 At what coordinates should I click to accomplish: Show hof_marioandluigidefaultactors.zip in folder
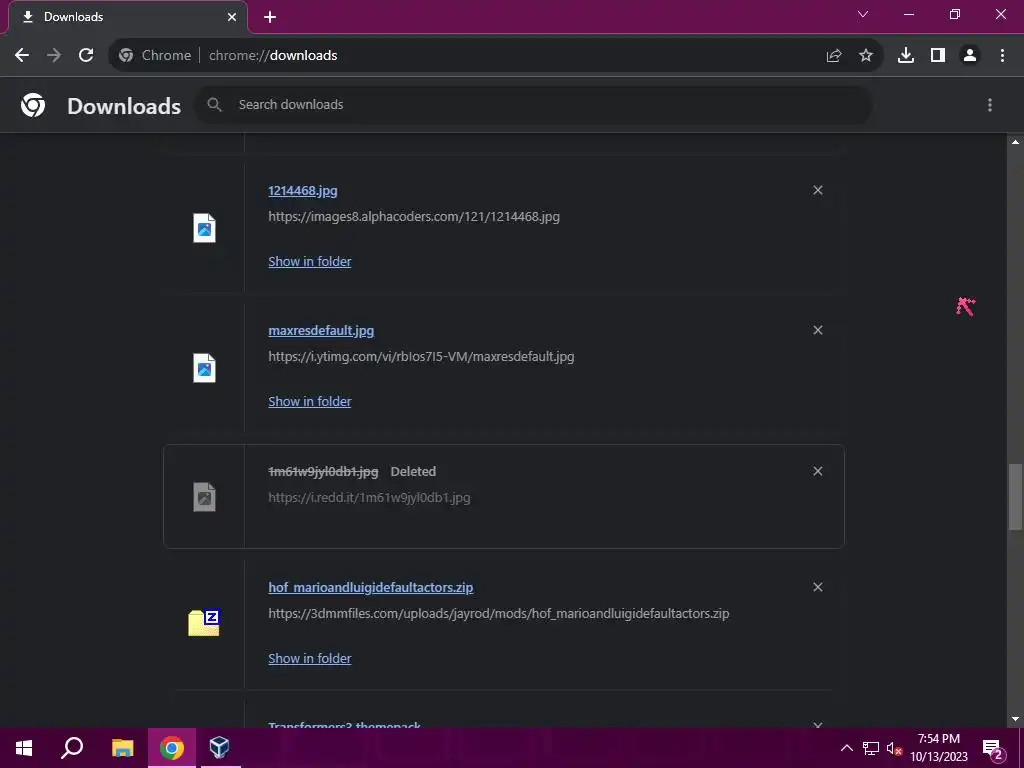(310, 658)
